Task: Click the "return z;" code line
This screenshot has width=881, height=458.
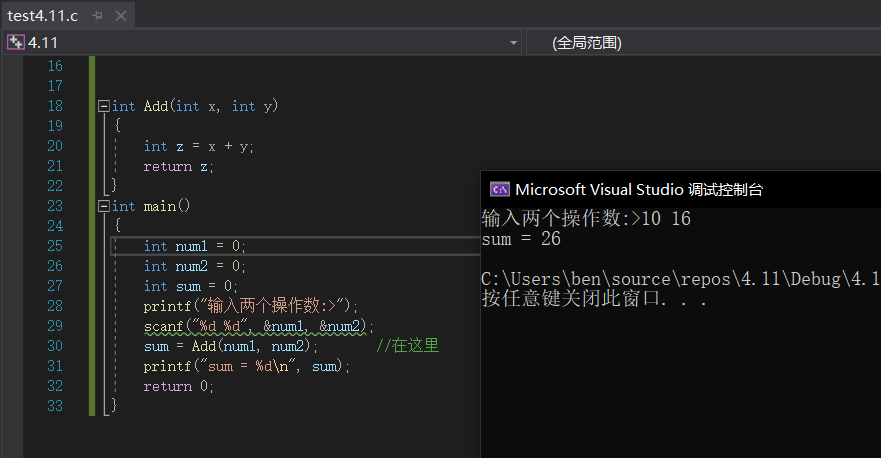Action: coord(178,166)
